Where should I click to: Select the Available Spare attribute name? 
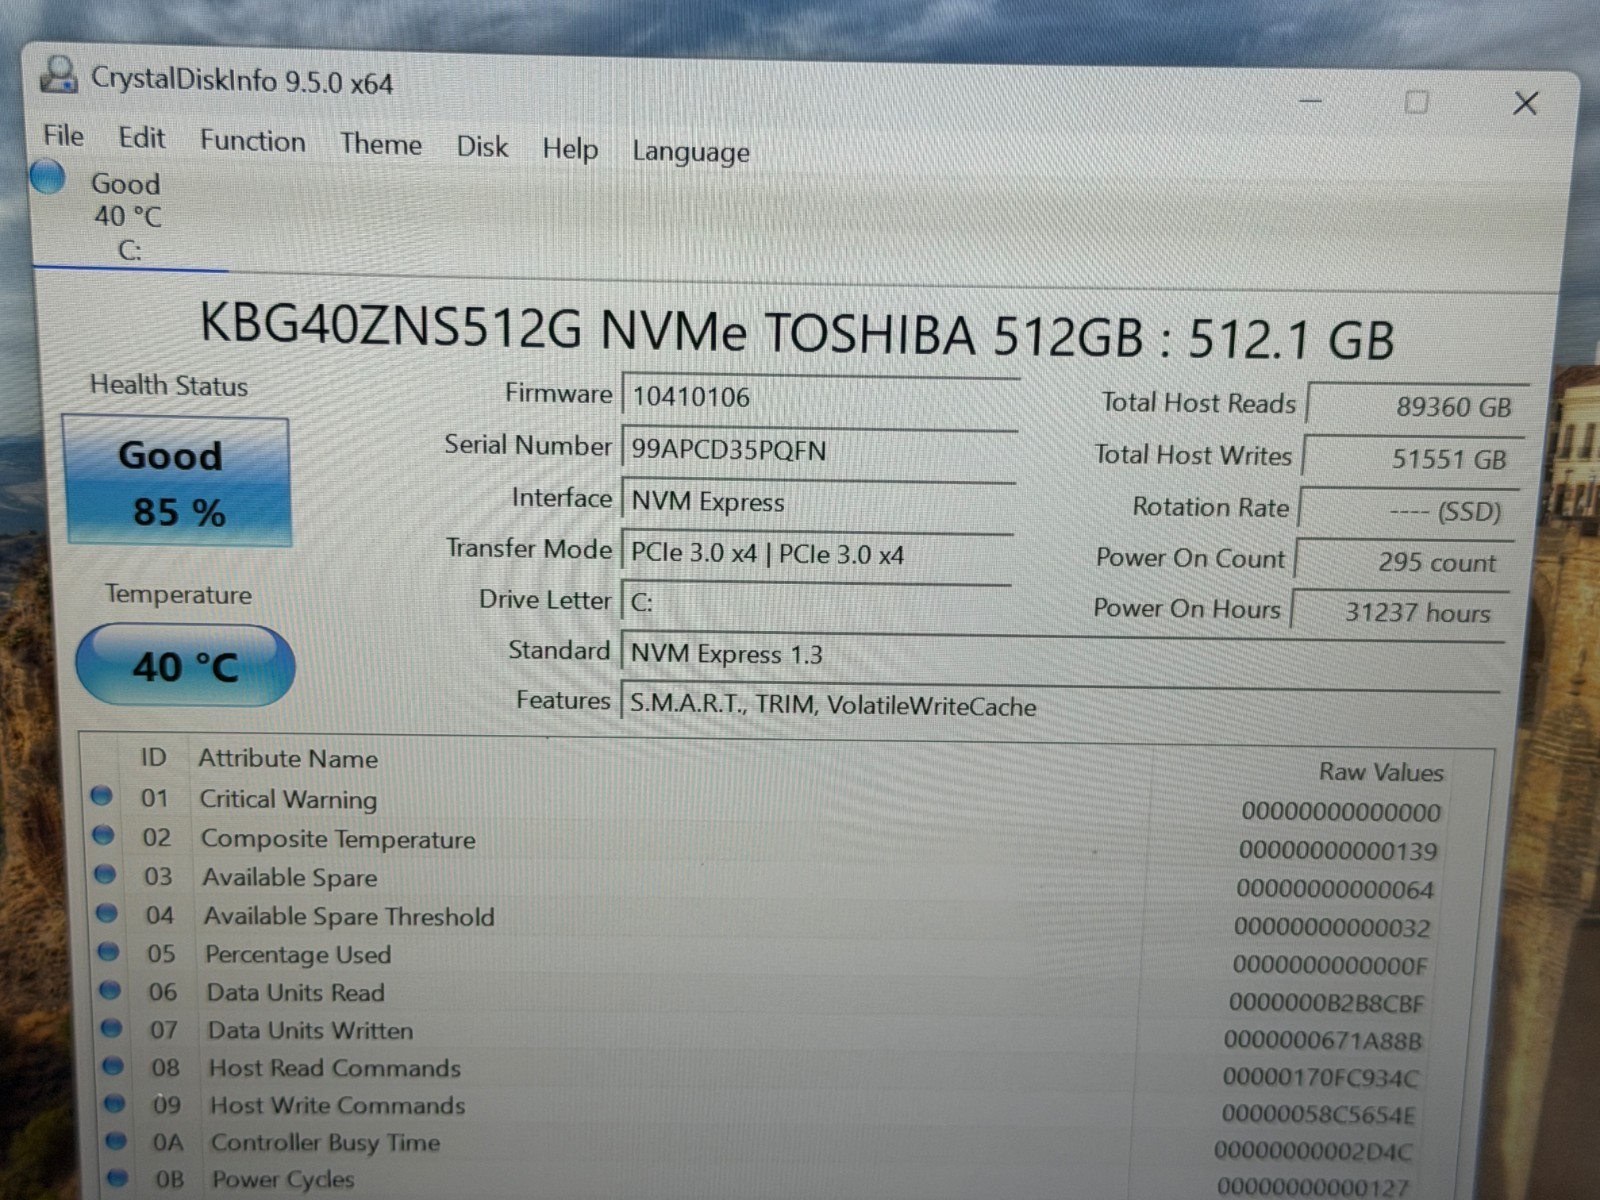point(290,877)
